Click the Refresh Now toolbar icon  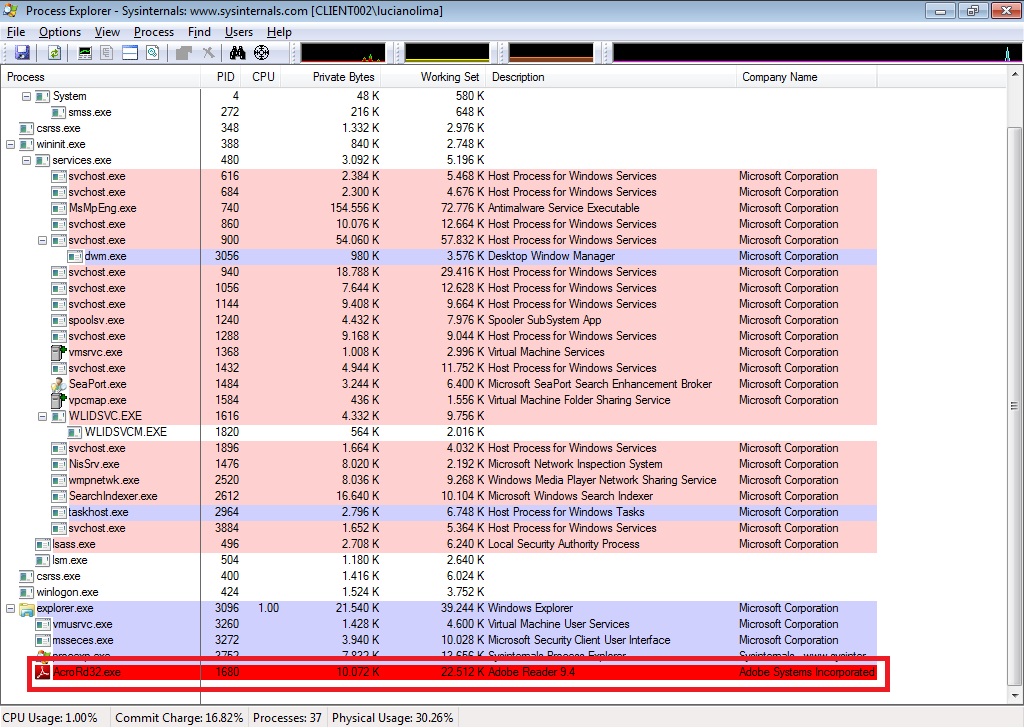tap(54, 53)
